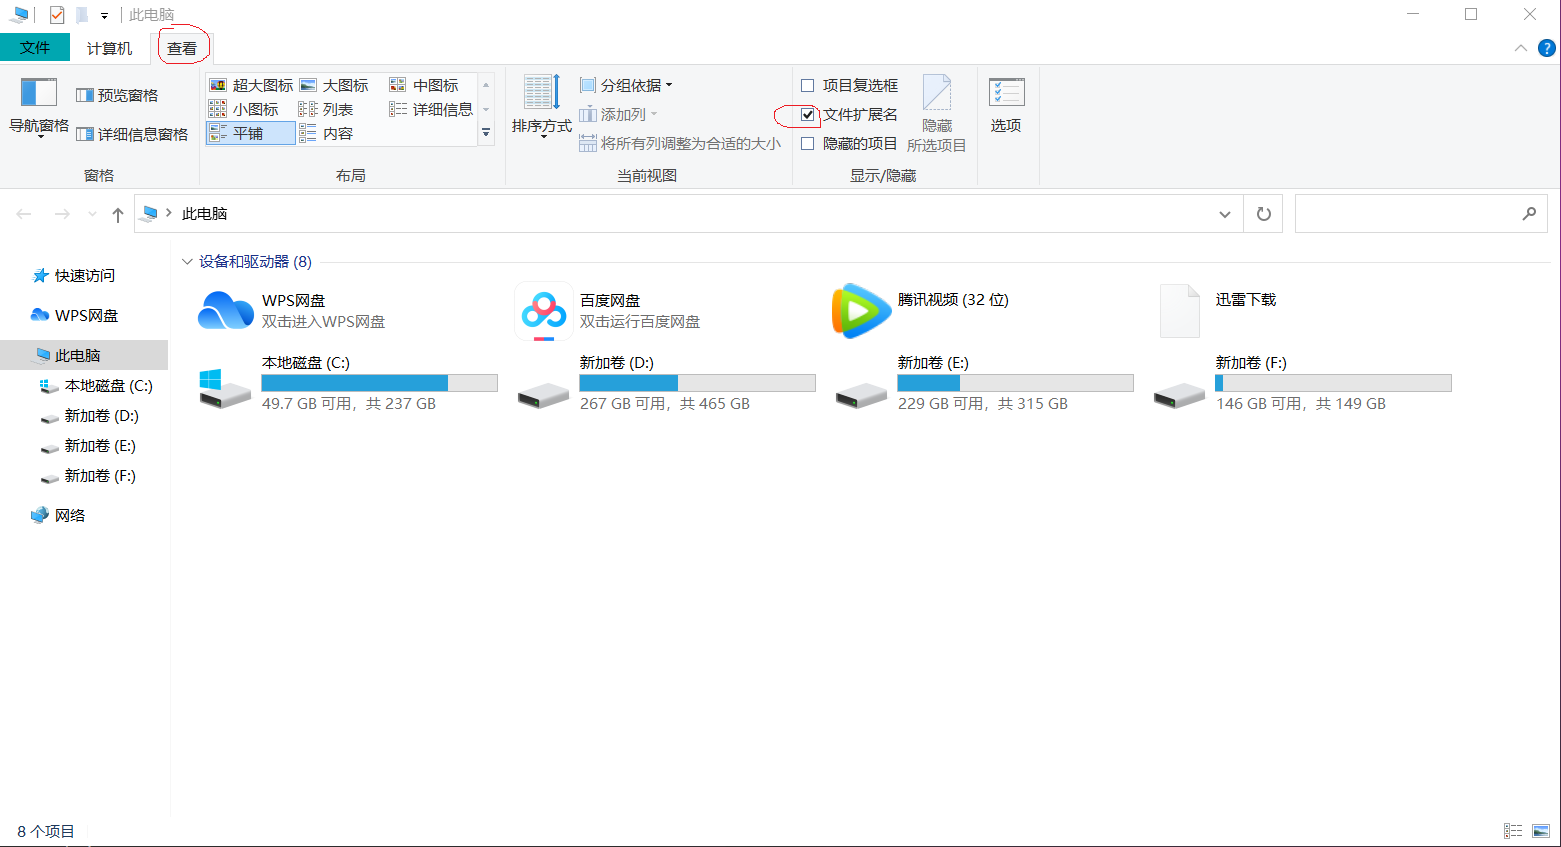Enable the 项目复选框 checkbox
The width and height of the screenshot is (1561, 847).
[x=808, y=85]
